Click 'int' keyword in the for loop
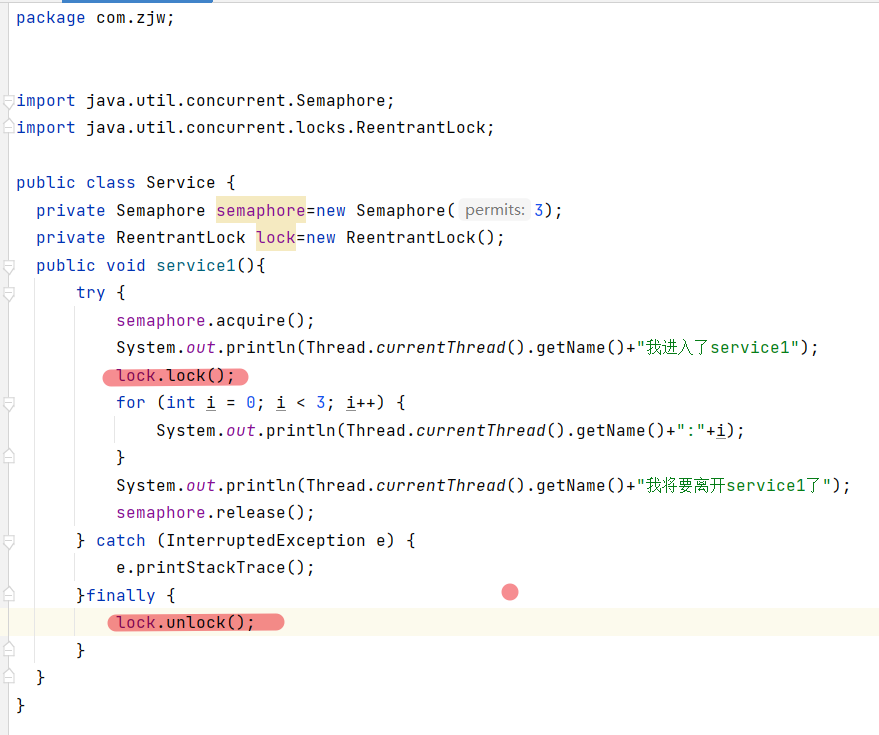This screenshot has width=879, height=735. [x=181, y=403]
